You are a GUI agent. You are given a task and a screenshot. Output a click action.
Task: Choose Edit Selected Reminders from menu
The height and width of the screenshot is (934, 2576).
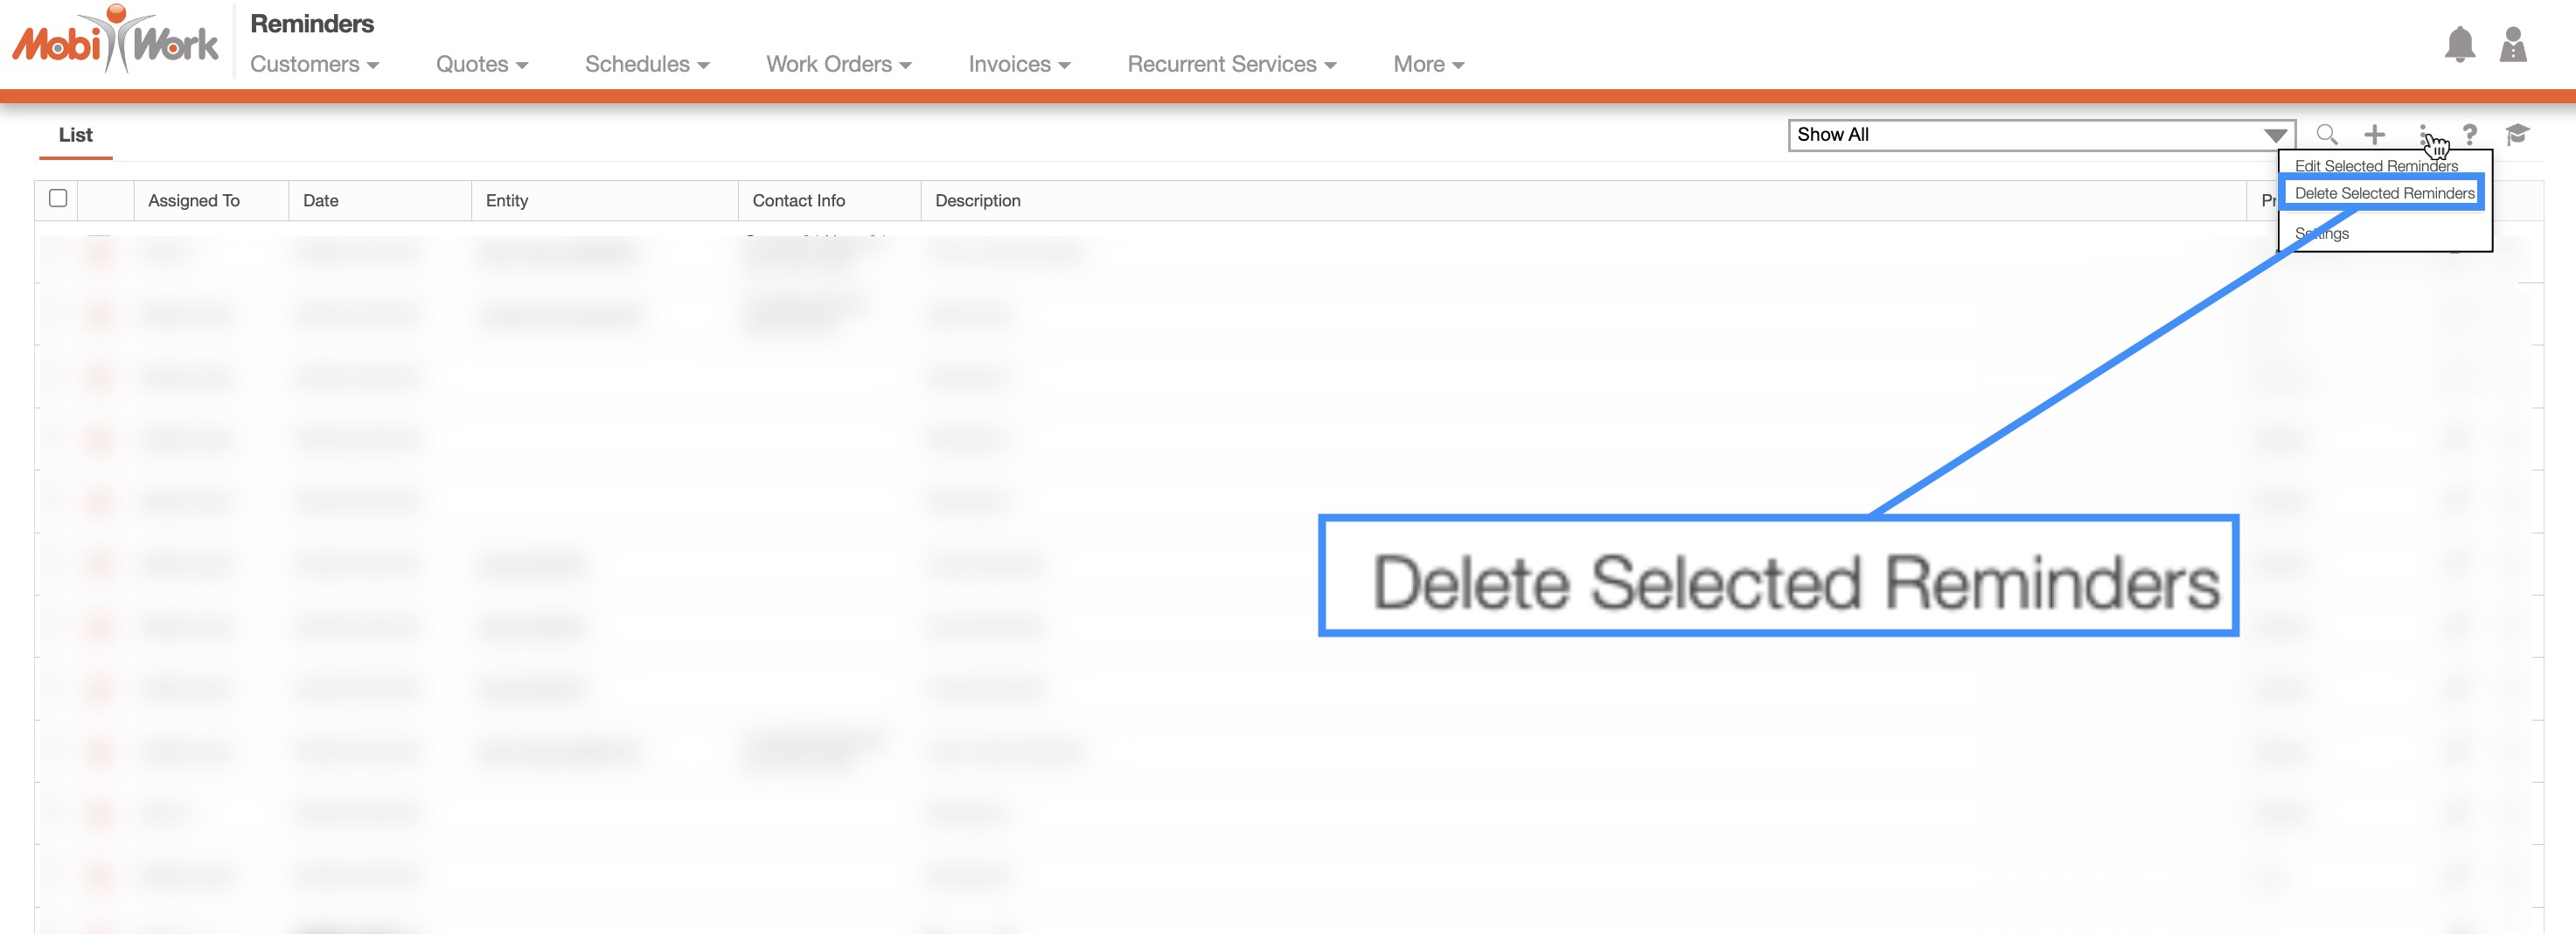point(2375,166)
